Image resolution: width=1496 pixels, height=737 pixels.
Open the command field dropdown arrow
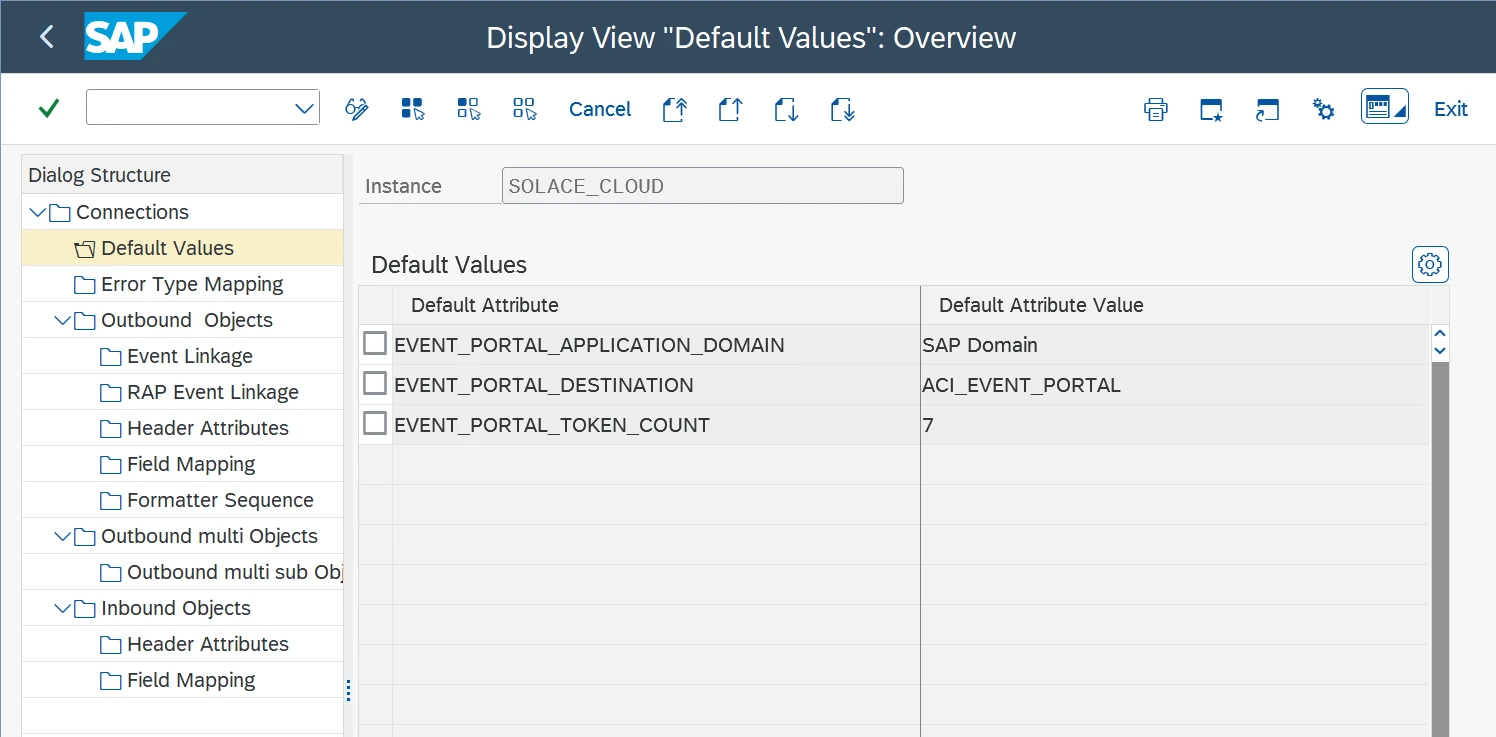pyautogui.click(x=305, y=108)
